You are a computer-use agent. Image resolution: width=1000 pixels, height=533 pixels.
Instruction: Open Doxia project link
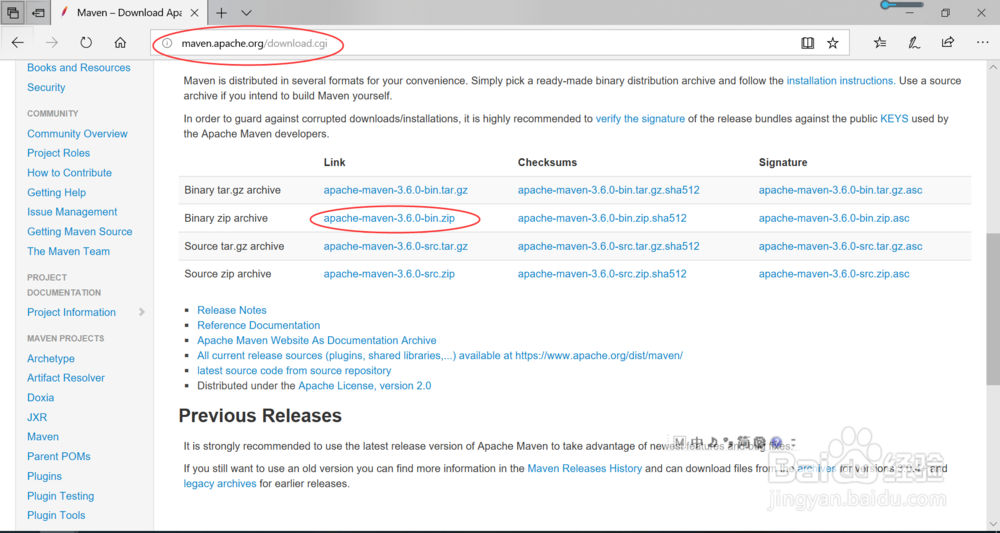pyautogui.click(x=40, y=397)
